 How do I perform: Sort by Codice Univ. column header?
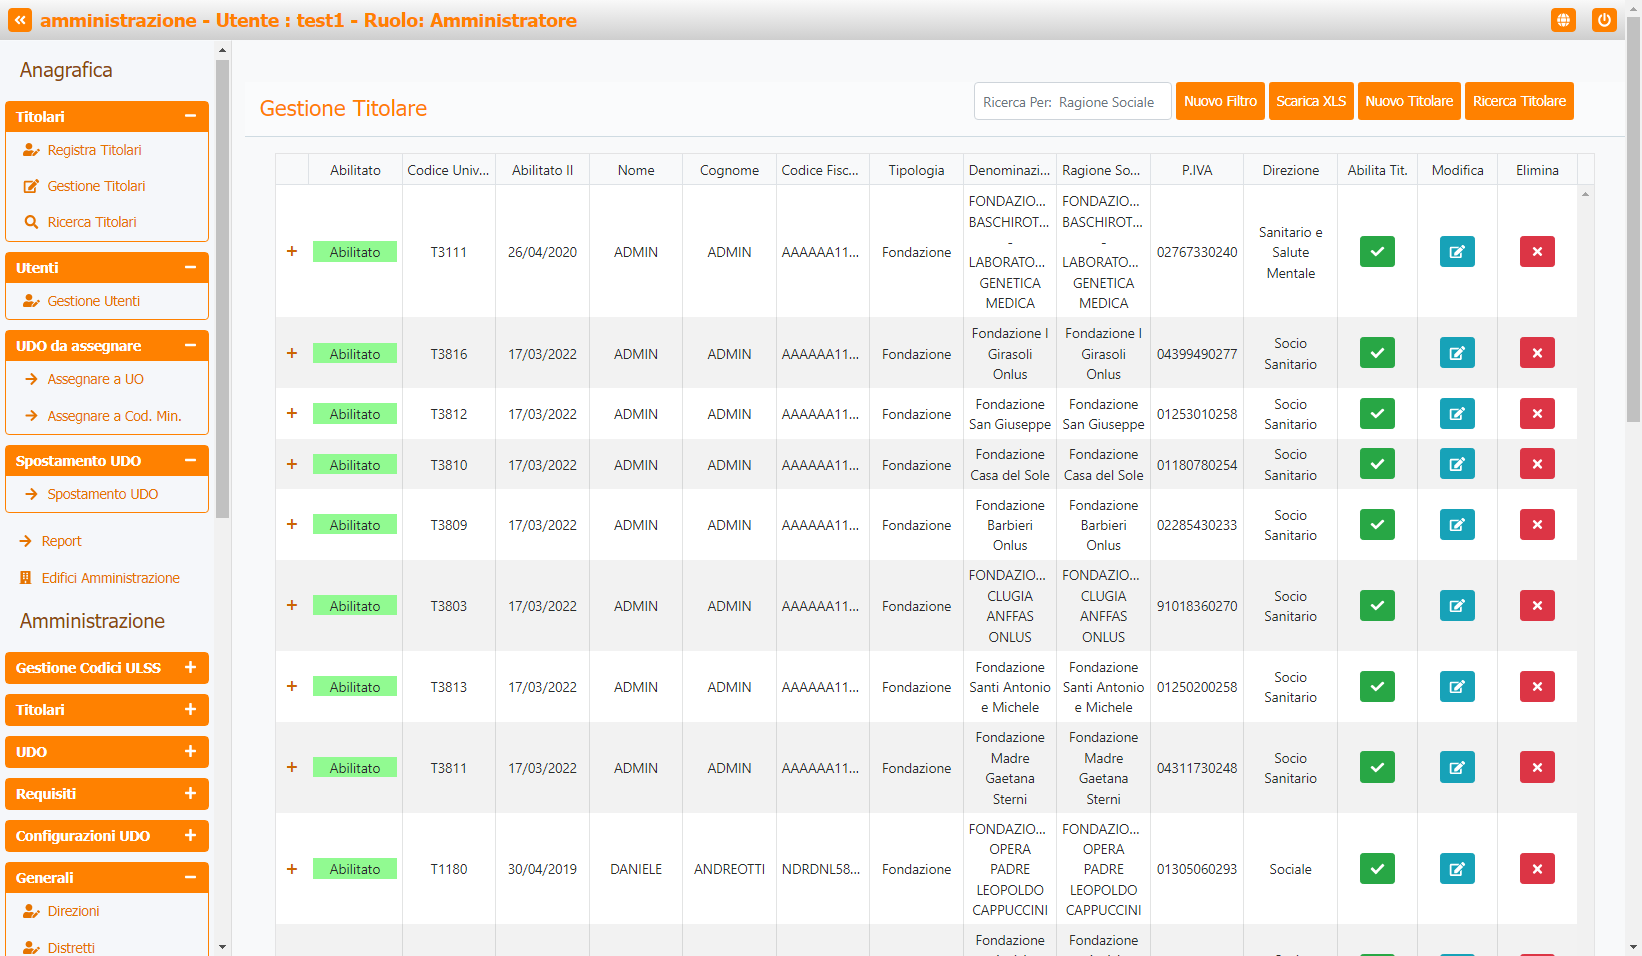(449, 170)
